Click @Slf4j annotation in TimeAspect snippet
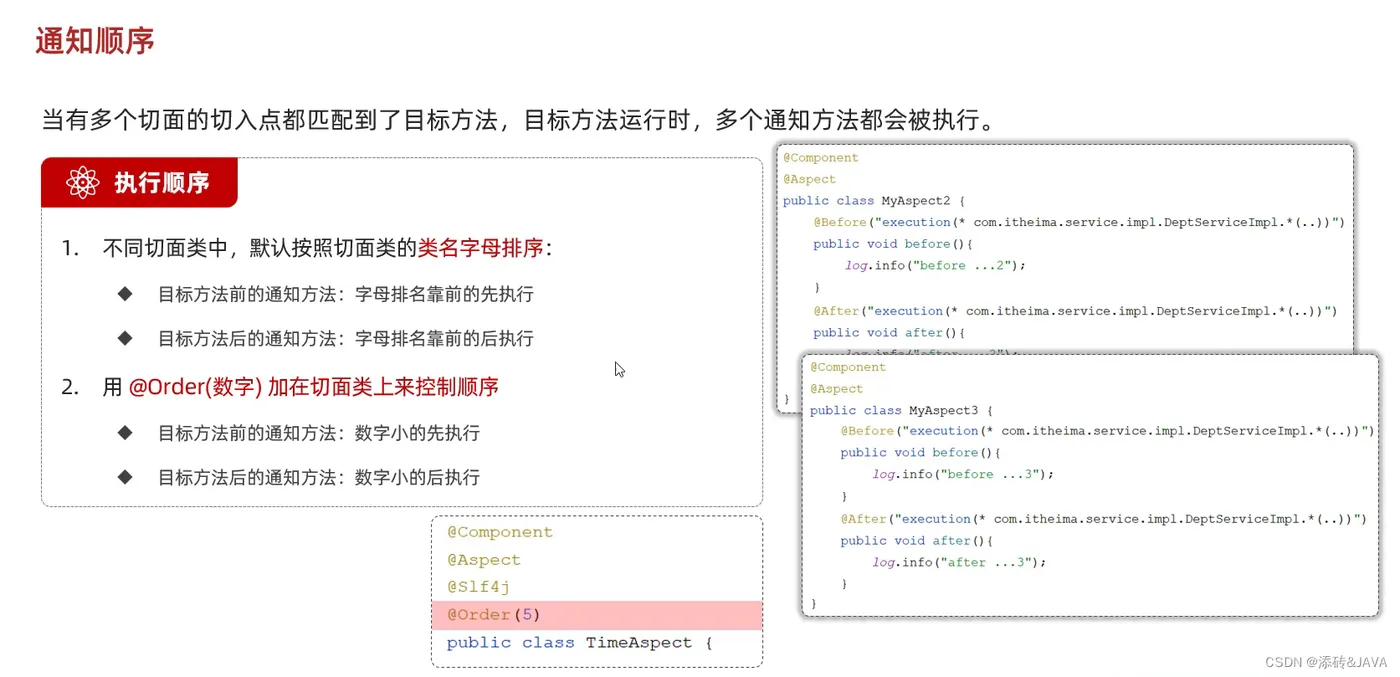The height and width of the screenshot is (677, 1400). pos(478,587)
